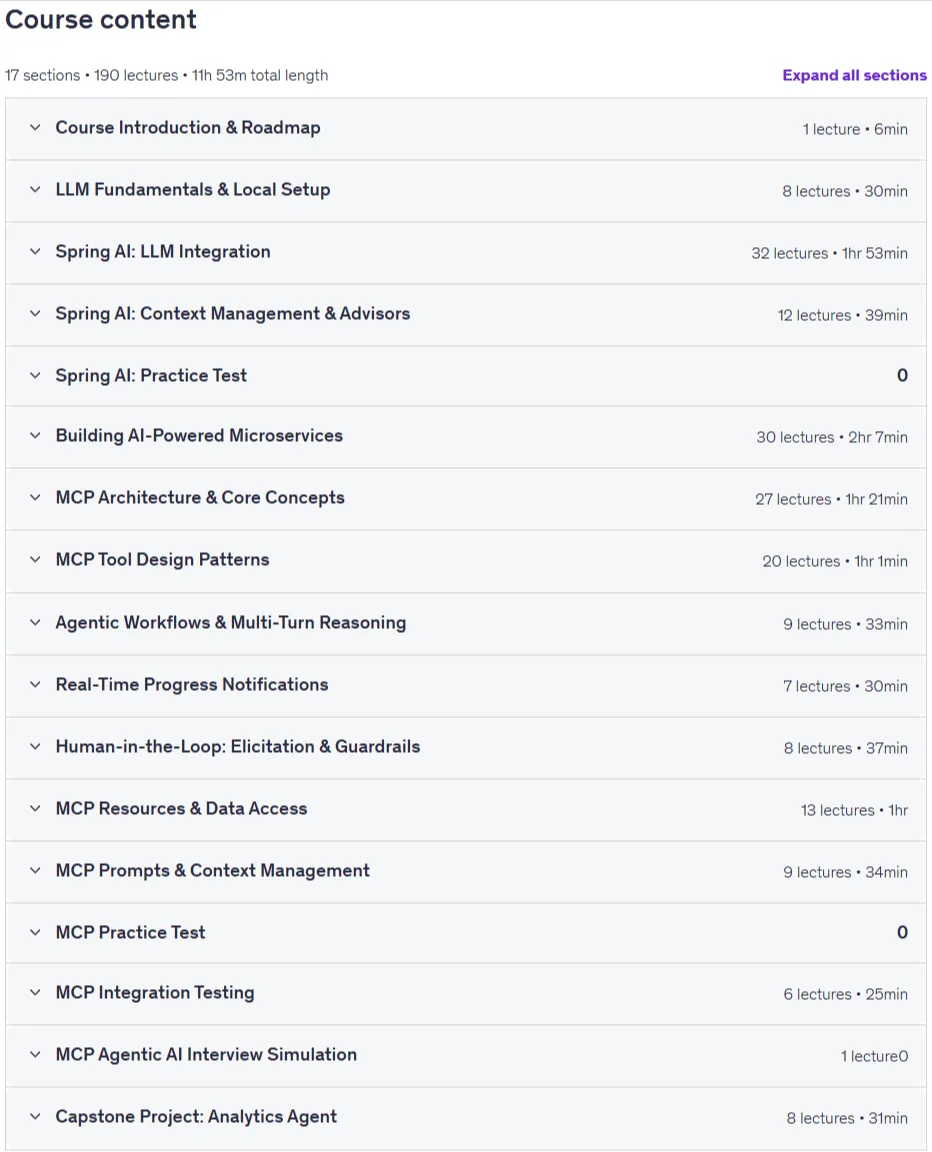Click the 32 lectures • 1hr 53min label
Image resolution: width=932 pixels, height=1152 pixels.
(x=829, y=253)
